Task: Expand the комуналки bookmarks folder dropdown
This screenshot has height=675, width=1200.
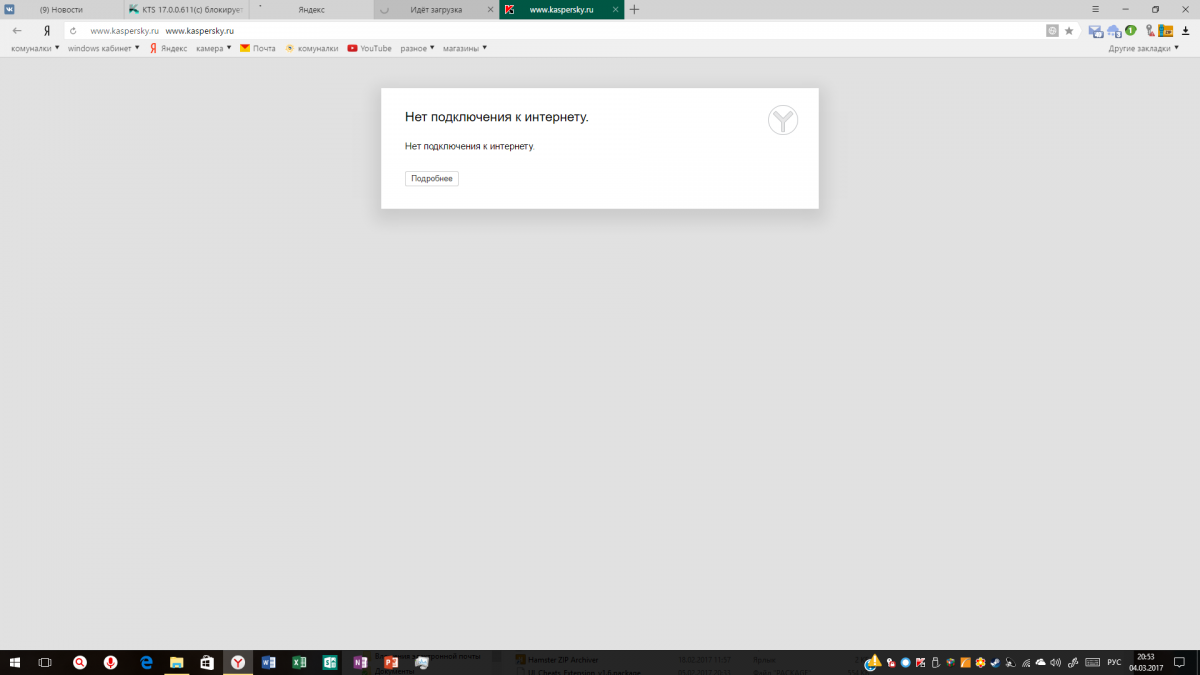Action: 35,48
